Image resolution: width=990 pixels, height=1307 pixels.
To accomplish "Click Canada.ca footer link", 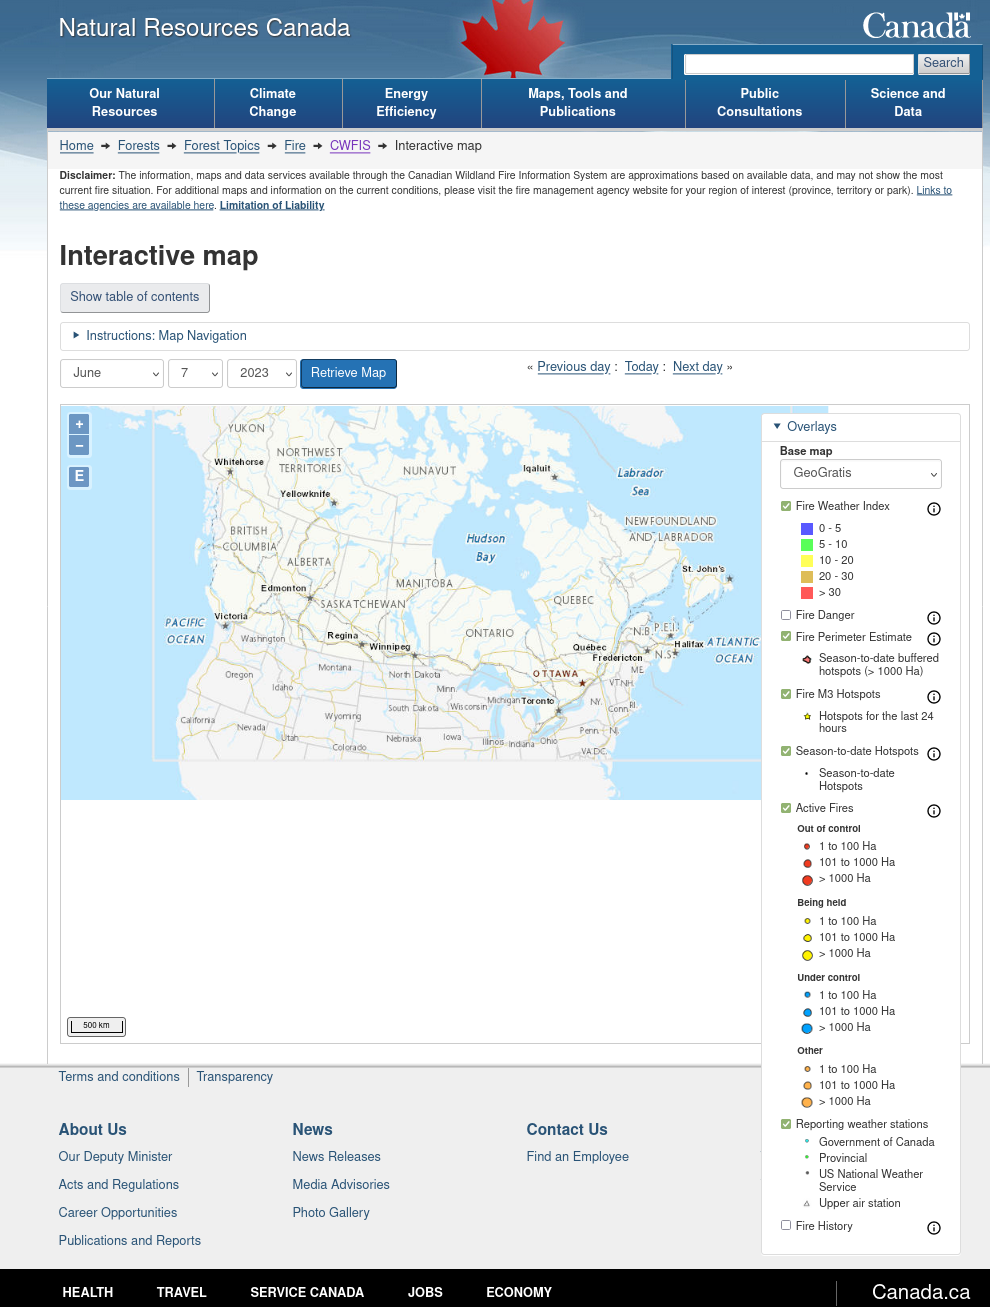I will (x=921, y=1293).
